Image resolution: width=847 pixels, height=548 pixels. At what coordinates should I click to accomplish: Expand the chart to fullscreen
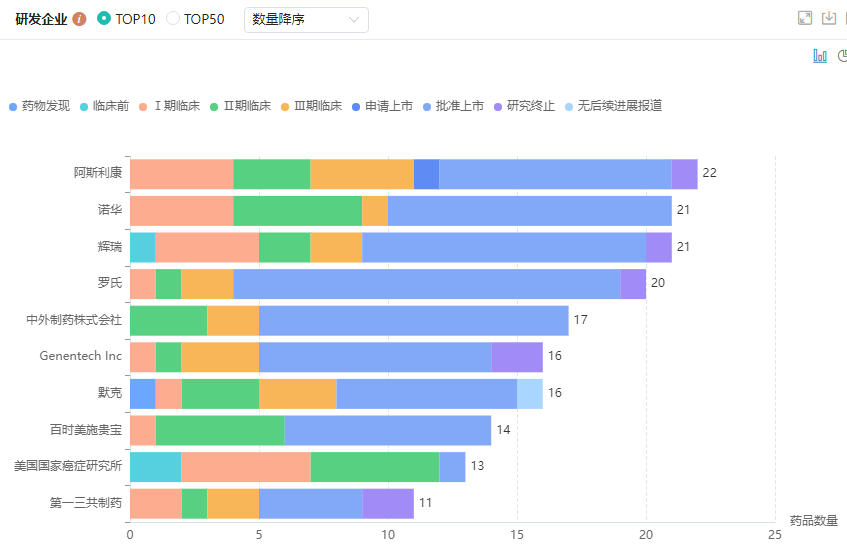(804, 18)
